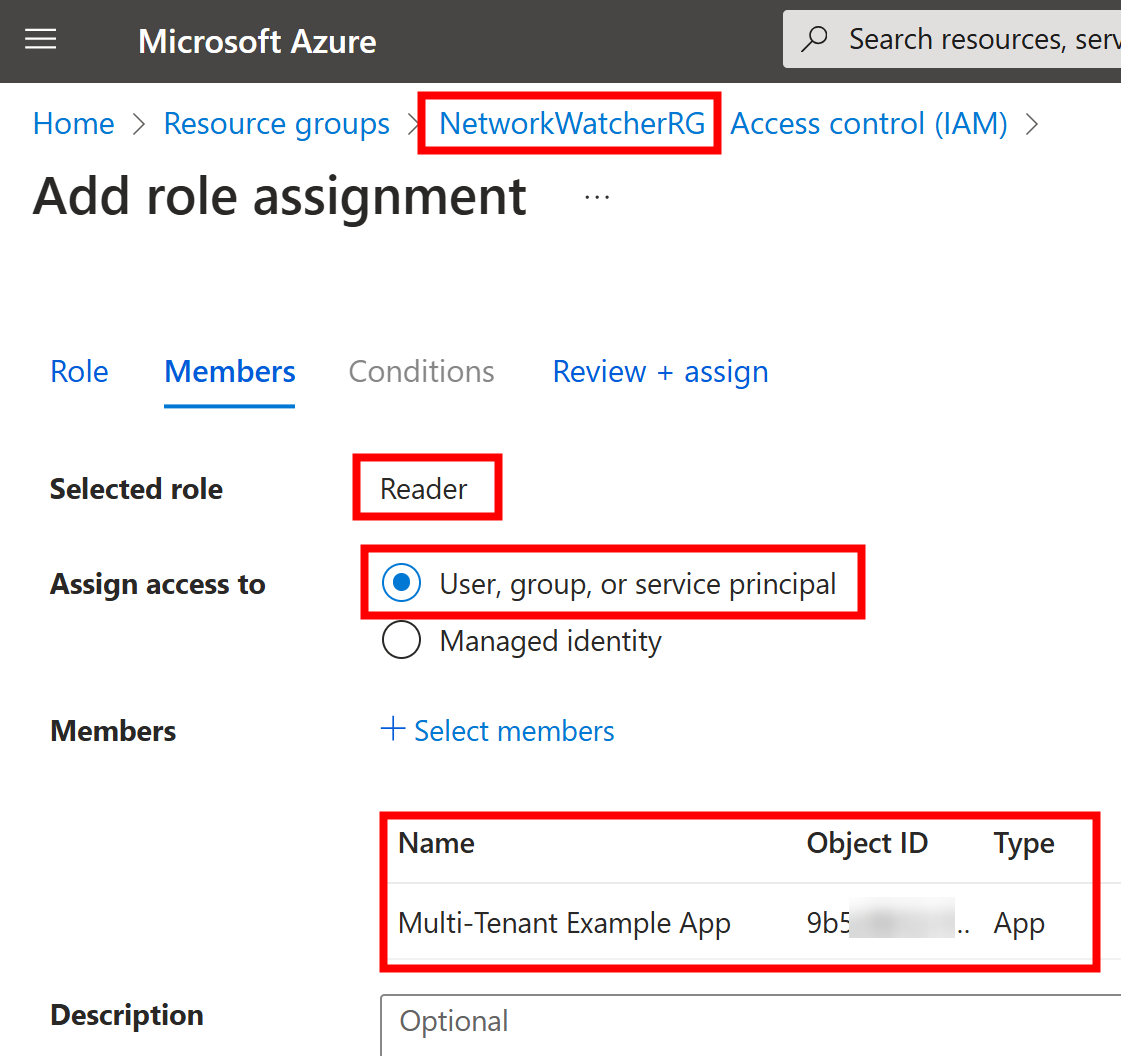Click the Object ID column header
This screenshot has height=1056, width=1121.
[867, 844]
